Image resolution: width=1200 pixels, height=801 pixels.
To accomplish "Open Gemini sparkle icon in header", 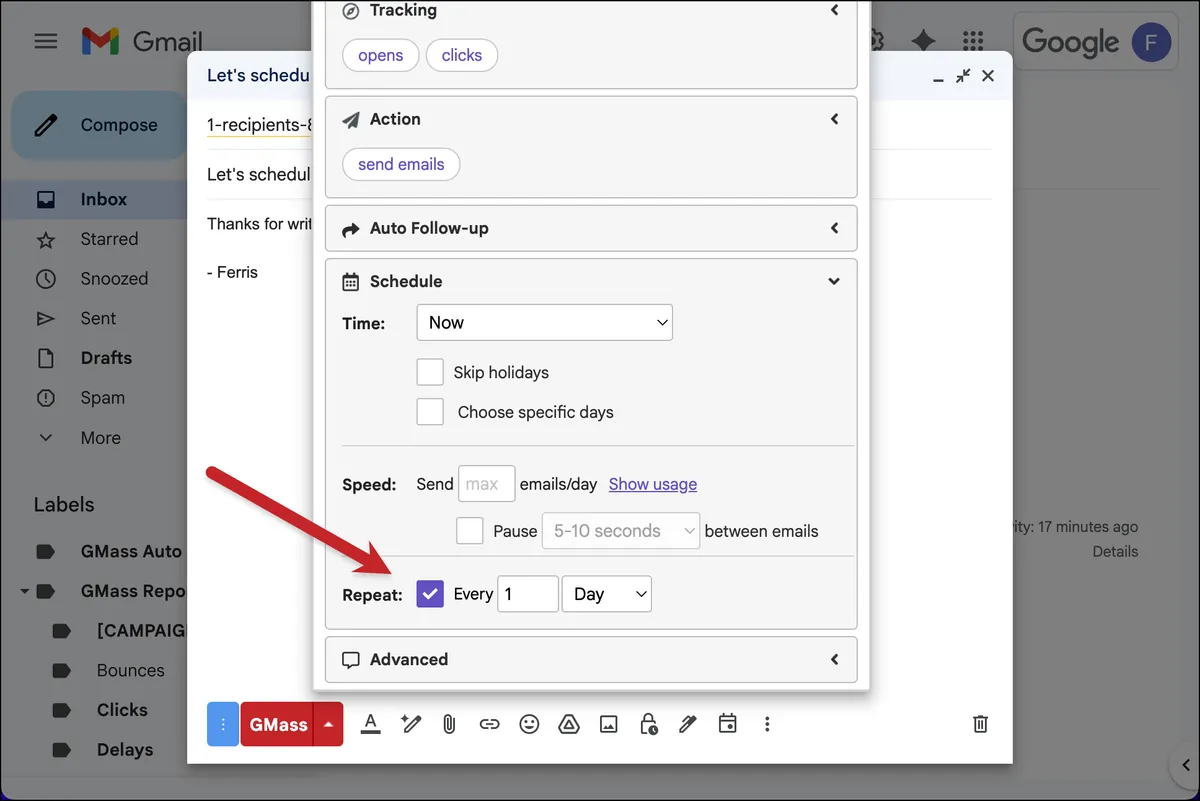I will point(923,41).
